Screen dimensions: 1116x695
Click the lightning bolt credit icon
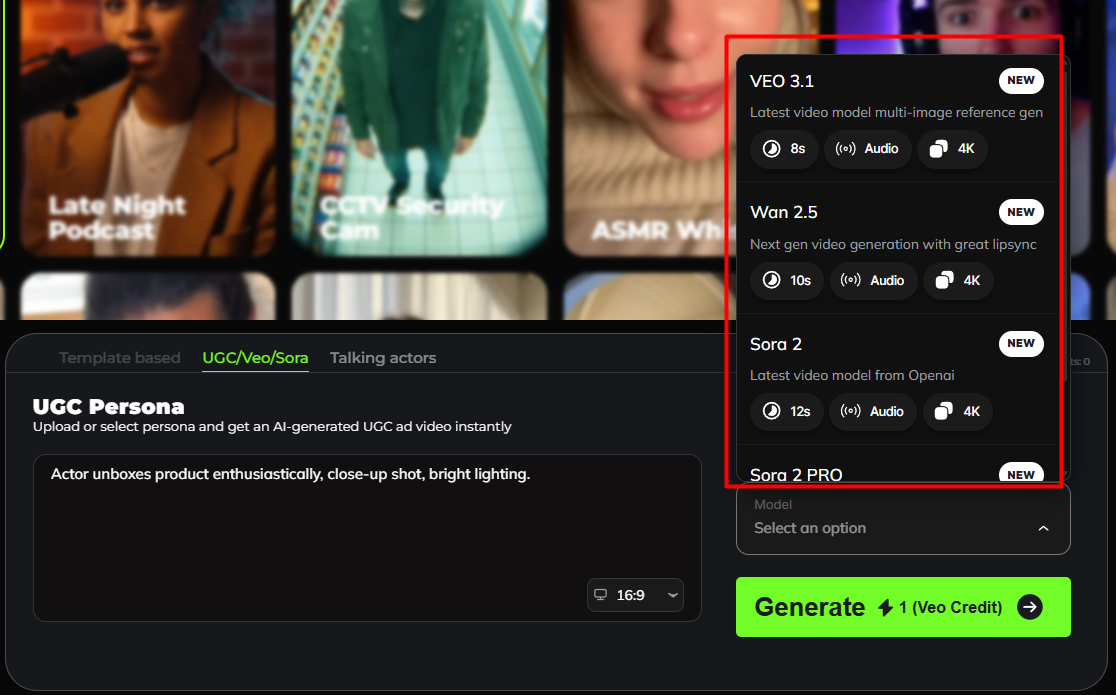[885, 607]
